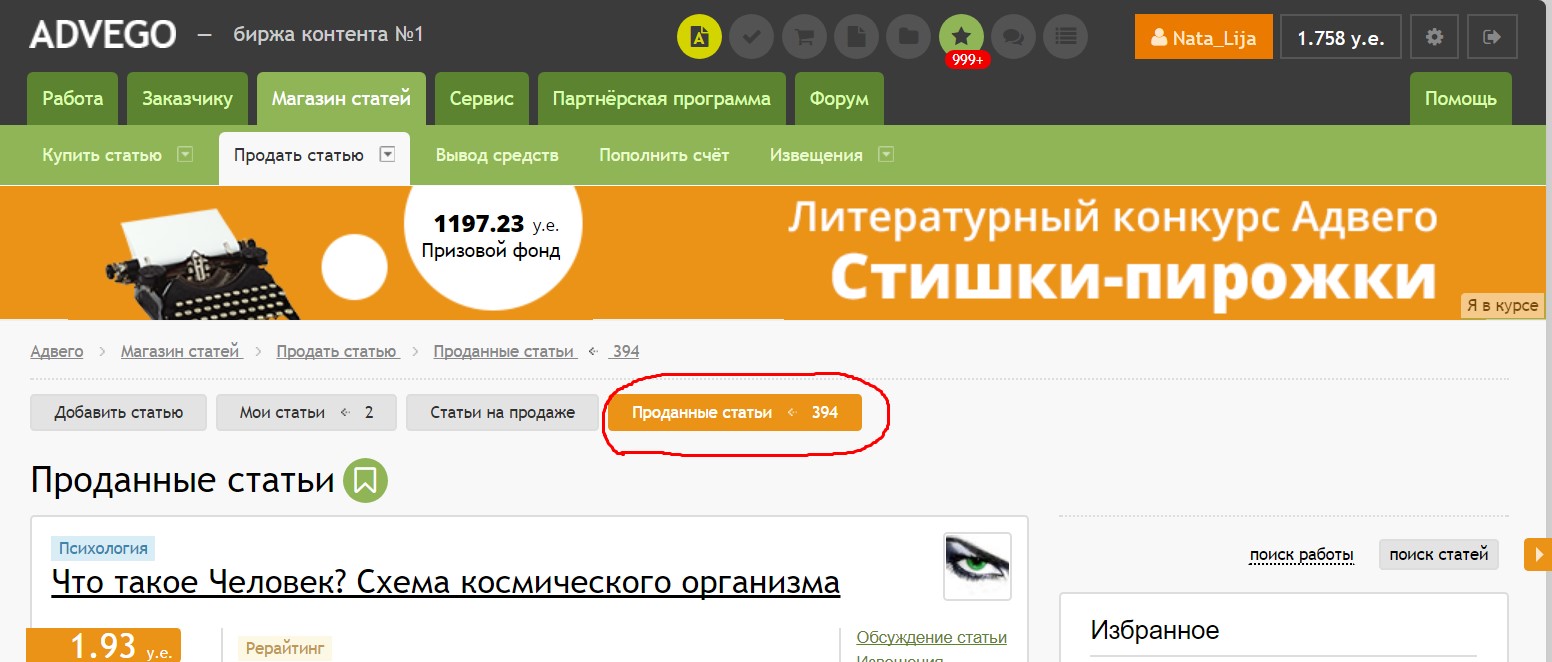This screenshot has width=1552, height=662.
Task: Expand the Купить статью dropdown arrow
Action: (x=184, y=155)
